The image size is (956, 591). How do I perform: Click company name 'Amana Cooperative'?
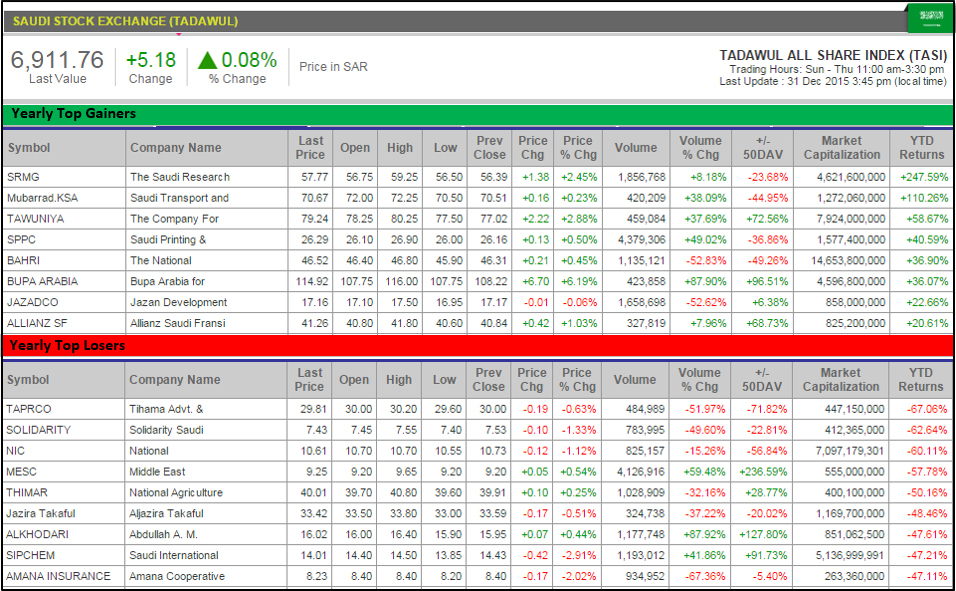pyautogui.click(x=177, y=576)
